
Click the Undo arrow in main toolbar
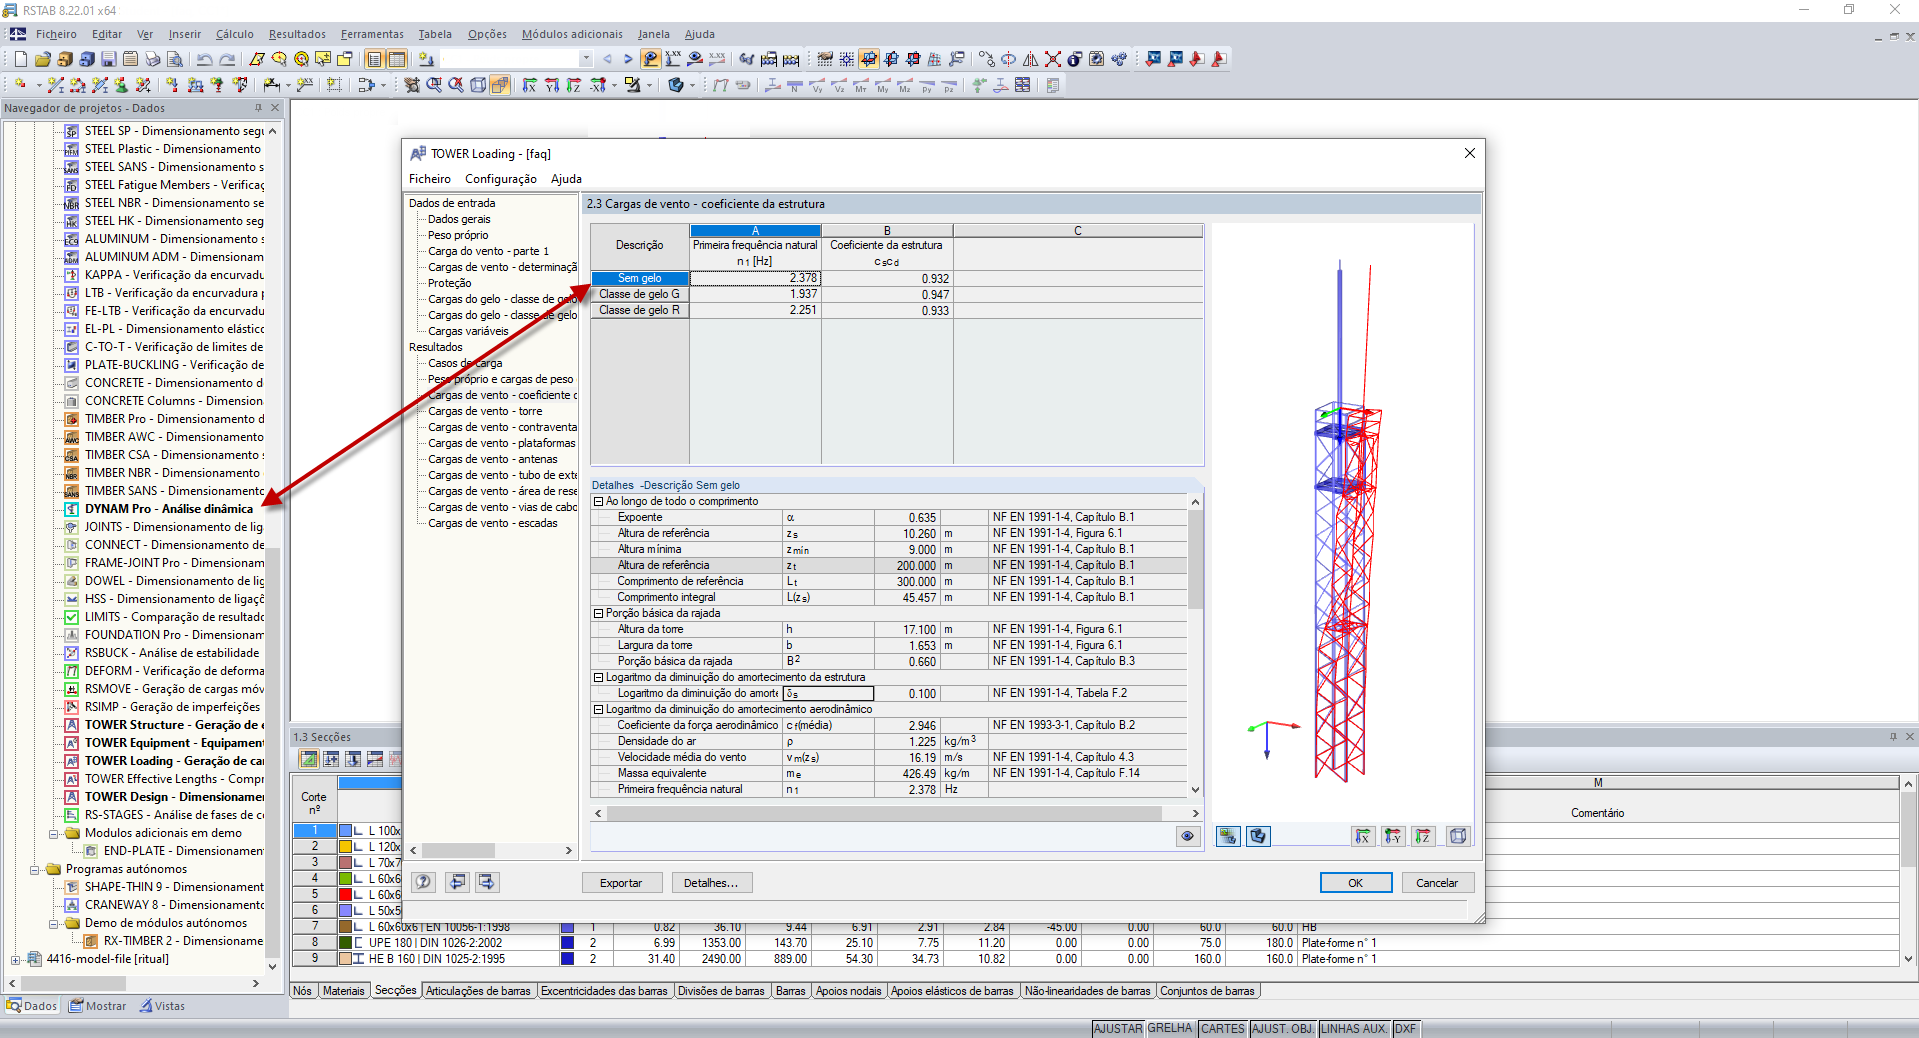coord(204,59)
